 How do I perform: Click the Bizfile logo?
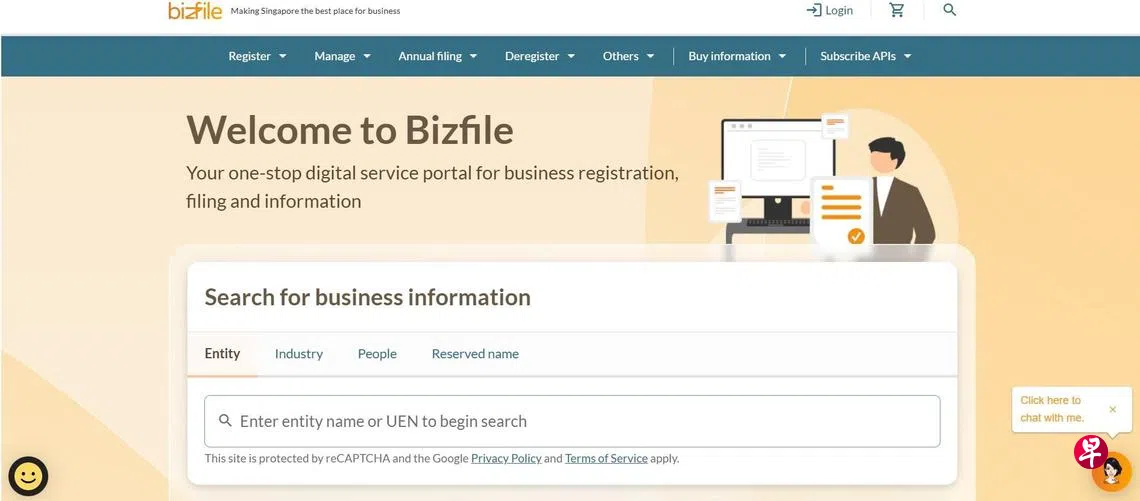[x=195, y=10]
